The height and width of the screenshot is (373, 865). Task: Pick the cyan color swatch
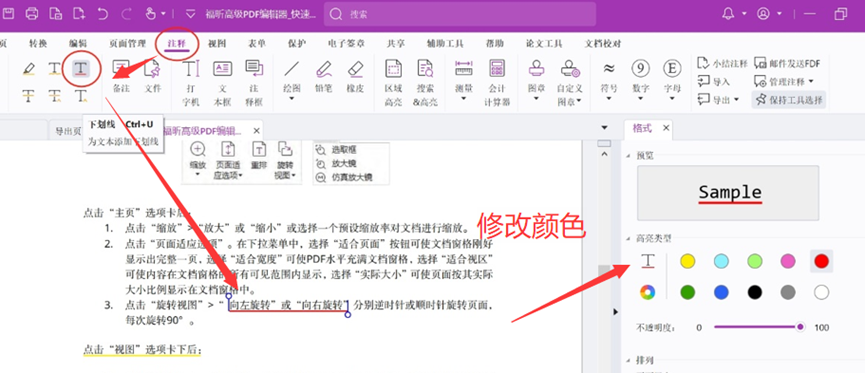[x=721, y=260]
